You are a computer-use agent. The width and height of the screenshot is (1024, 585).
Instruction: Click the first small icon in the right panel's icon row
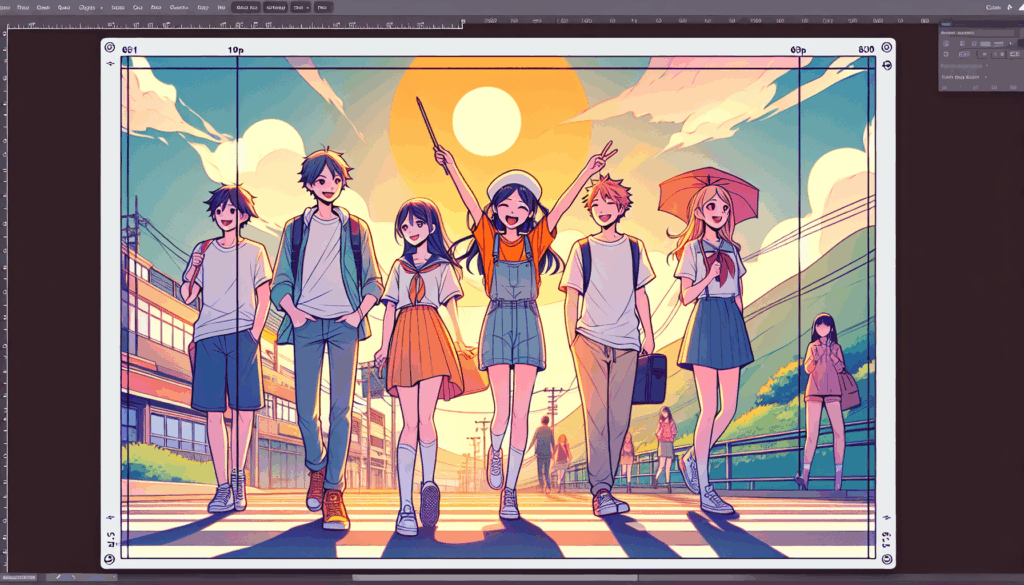point(948,45)
